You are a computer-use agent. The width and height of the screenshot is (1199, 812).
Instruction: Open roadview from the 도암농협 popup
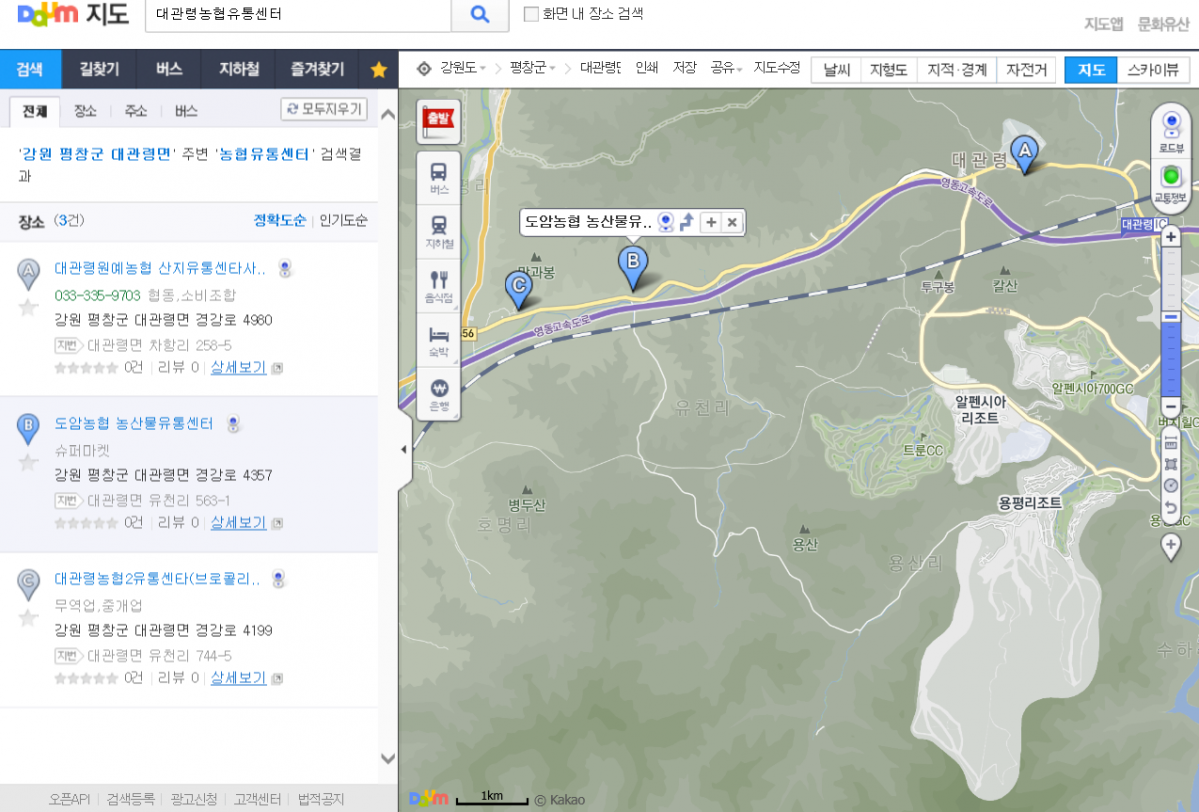click(x=666, y=222)
